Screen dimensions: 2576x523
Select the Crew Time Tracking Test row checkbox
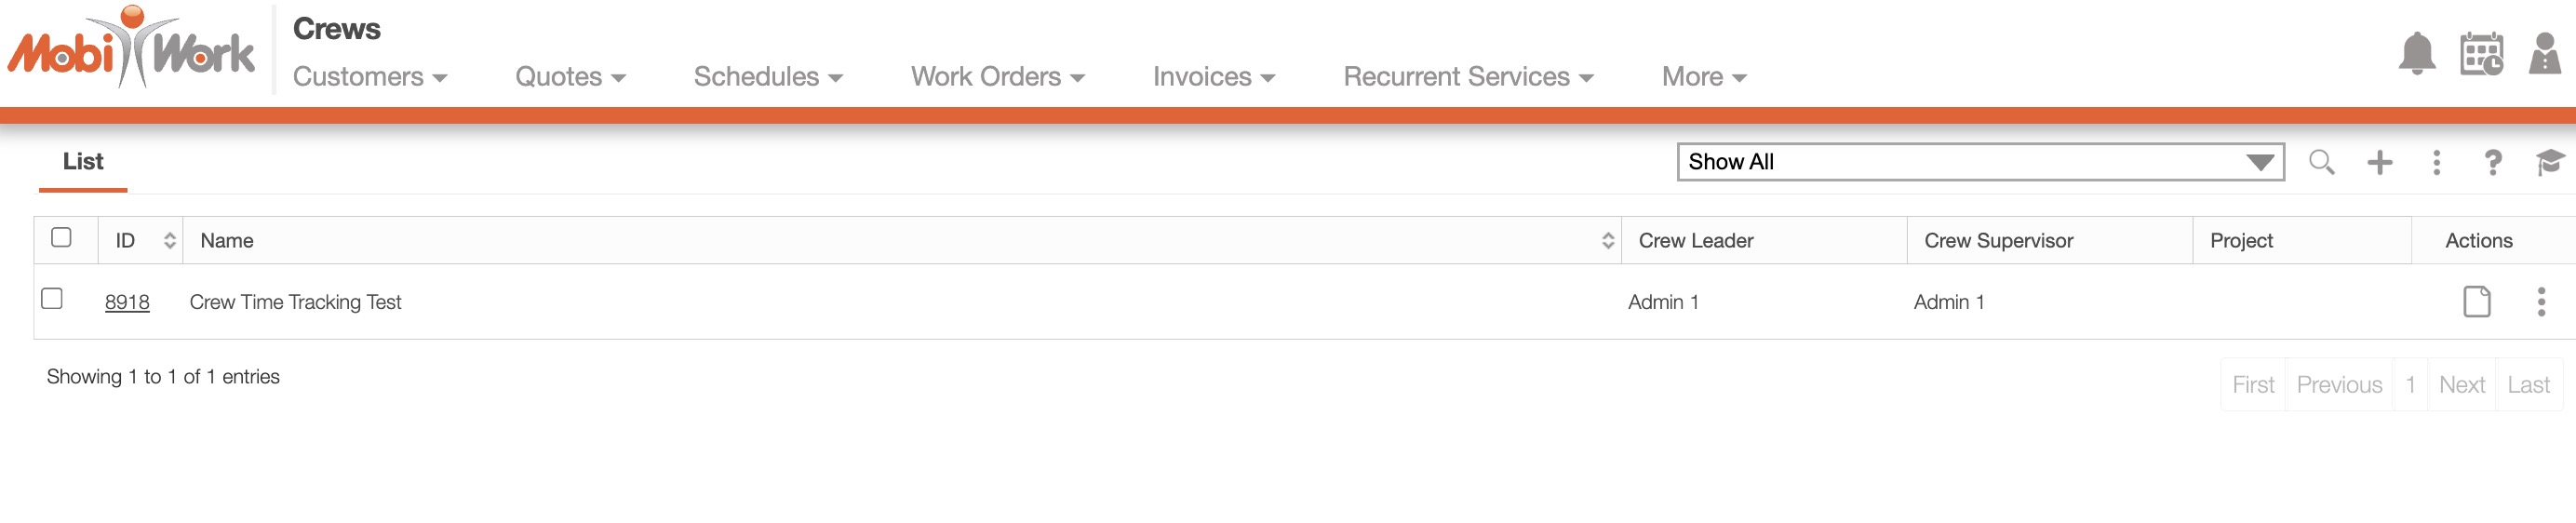coord(52,298)
